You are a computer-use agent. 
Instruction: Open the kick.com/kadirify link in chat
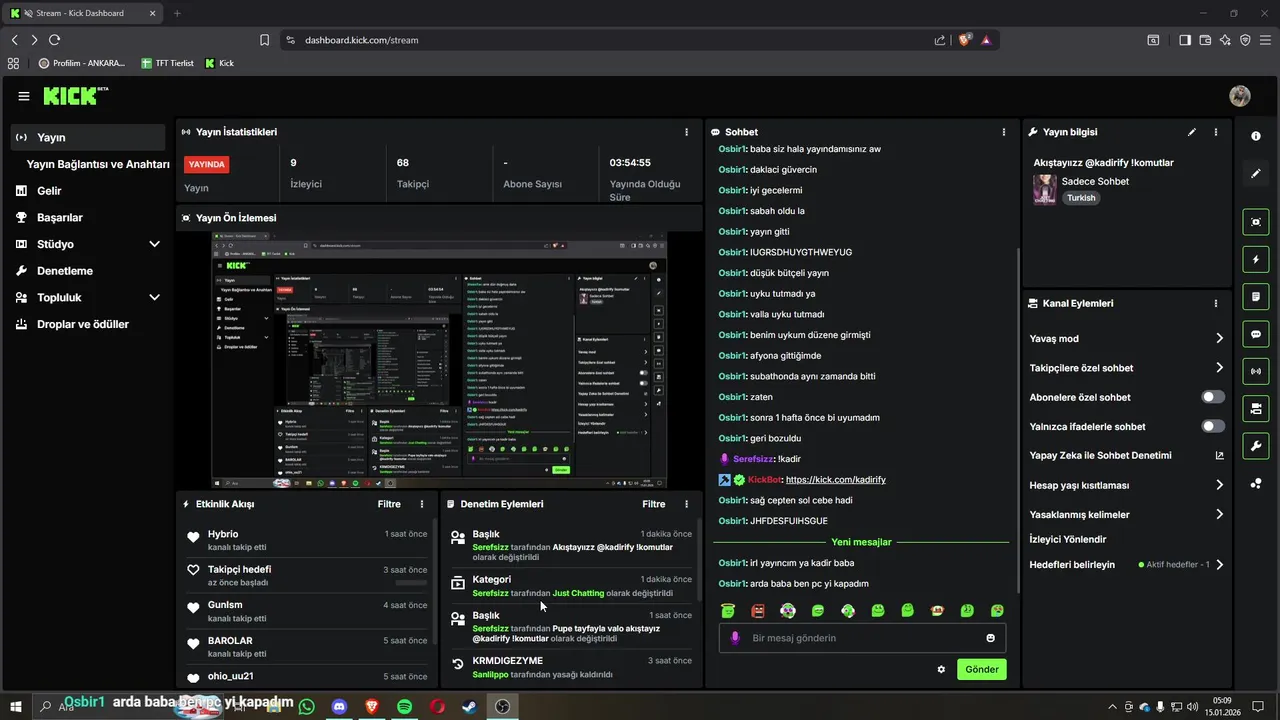(x=835, y=479)
